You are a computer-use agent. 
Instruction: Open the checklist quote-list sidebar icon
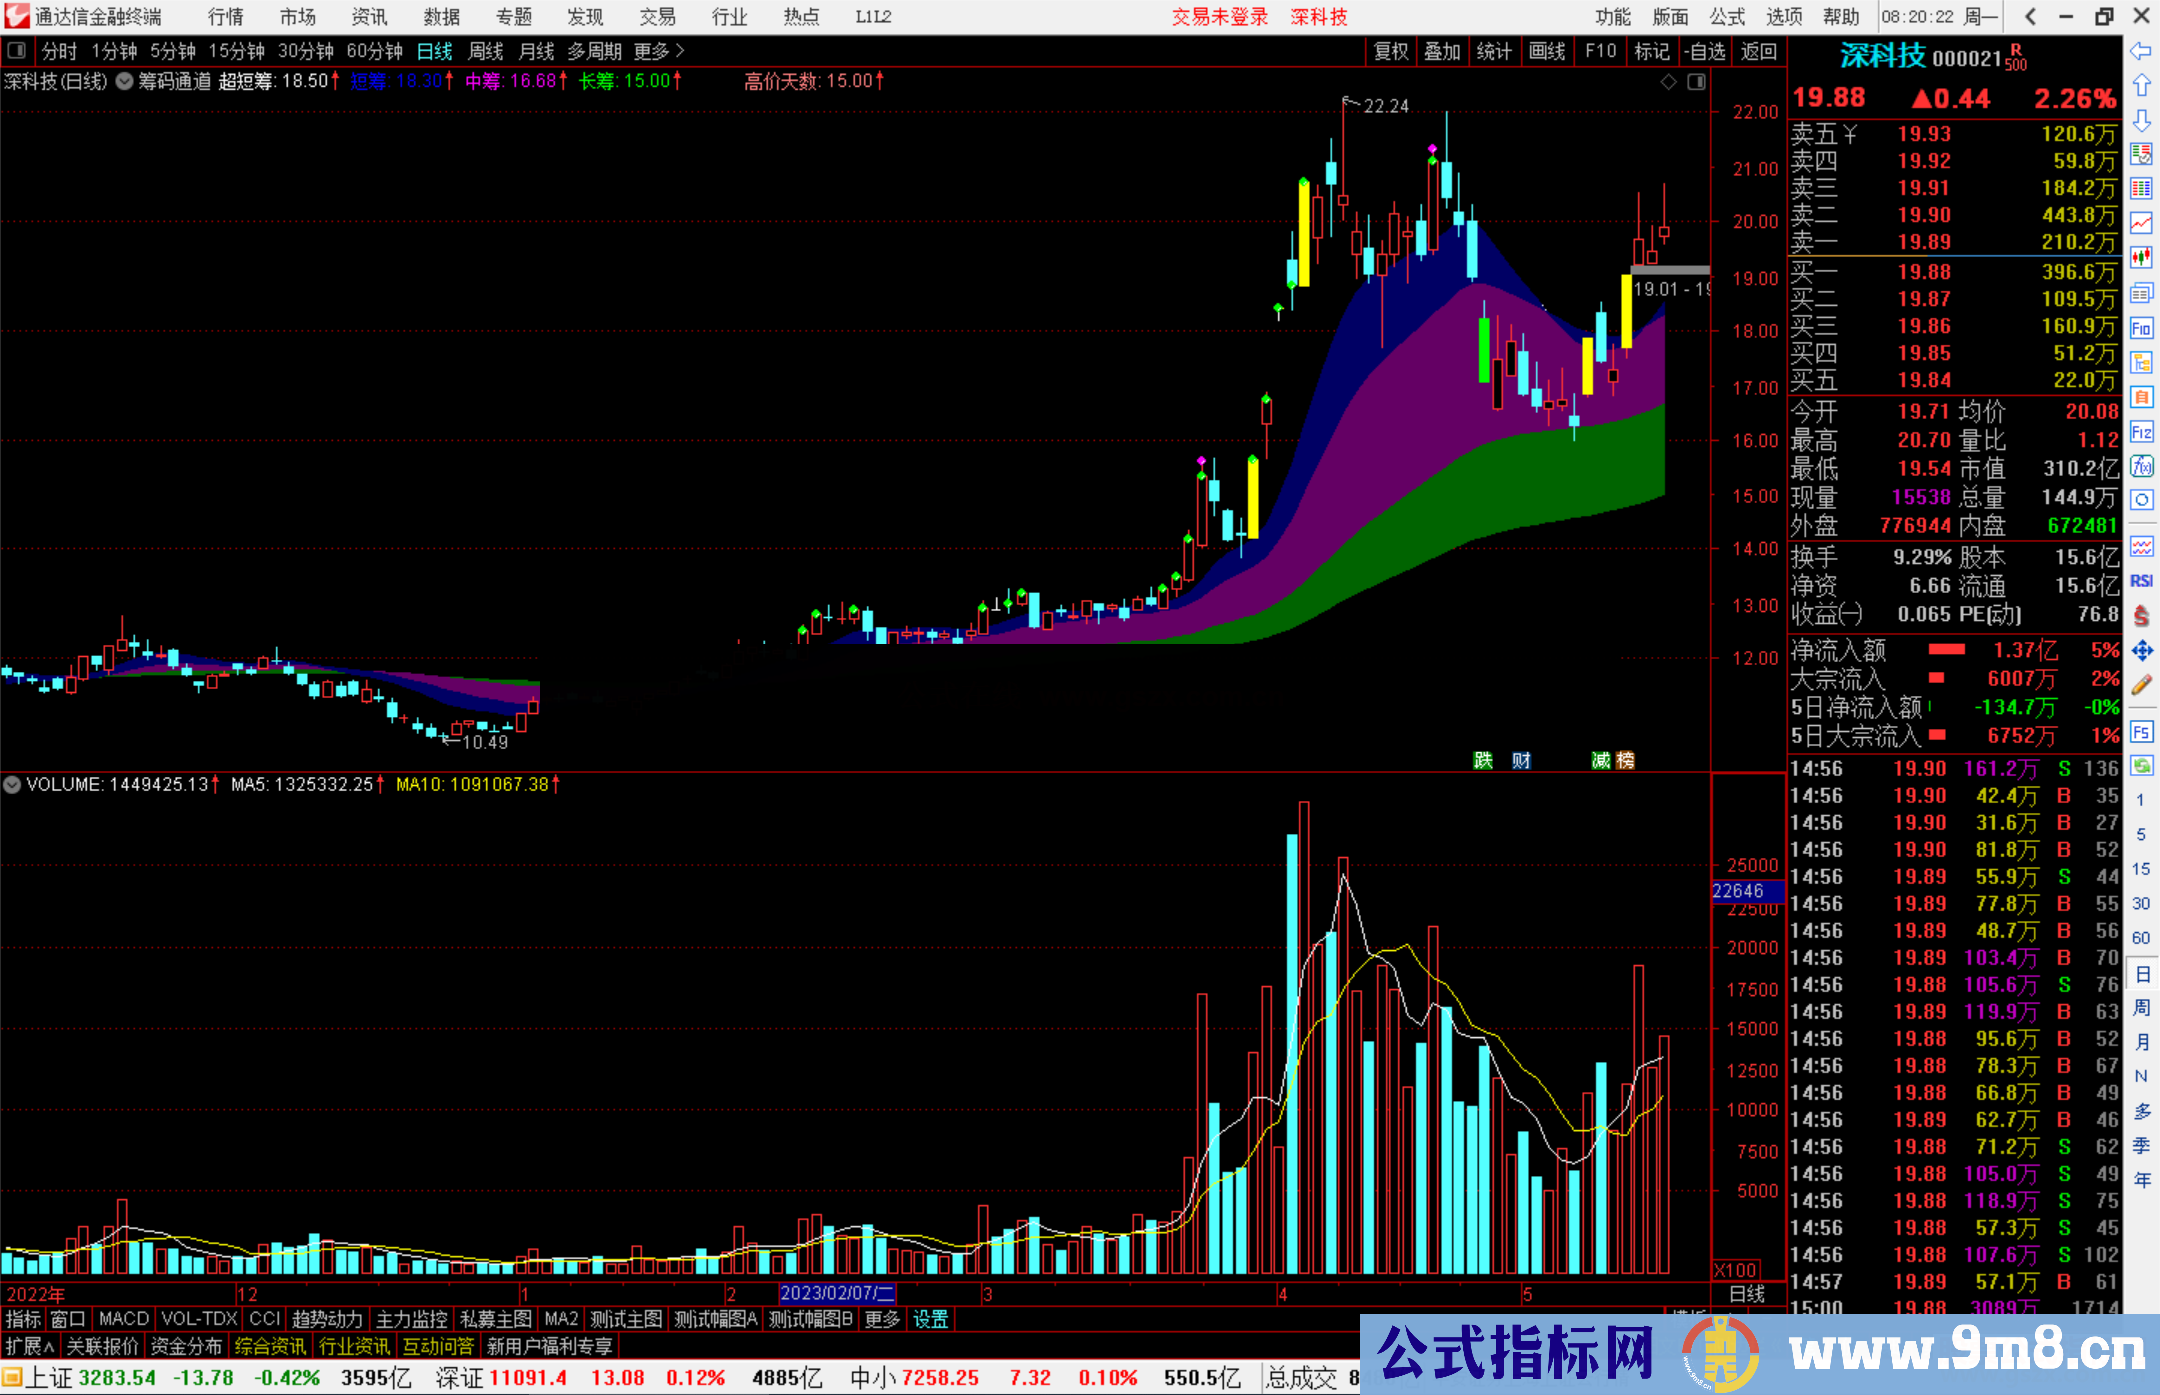point(2141,154)
